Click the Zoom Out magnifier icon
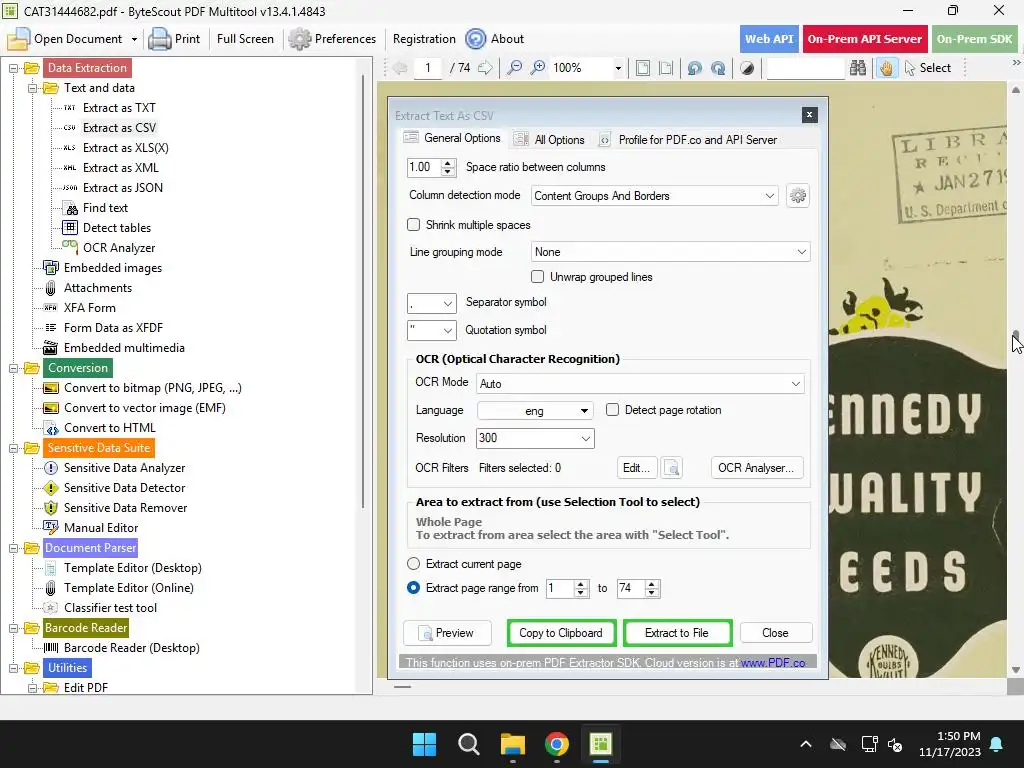Image resolution: width=1024 pixels, height=768 pixels. click(515, 68)
